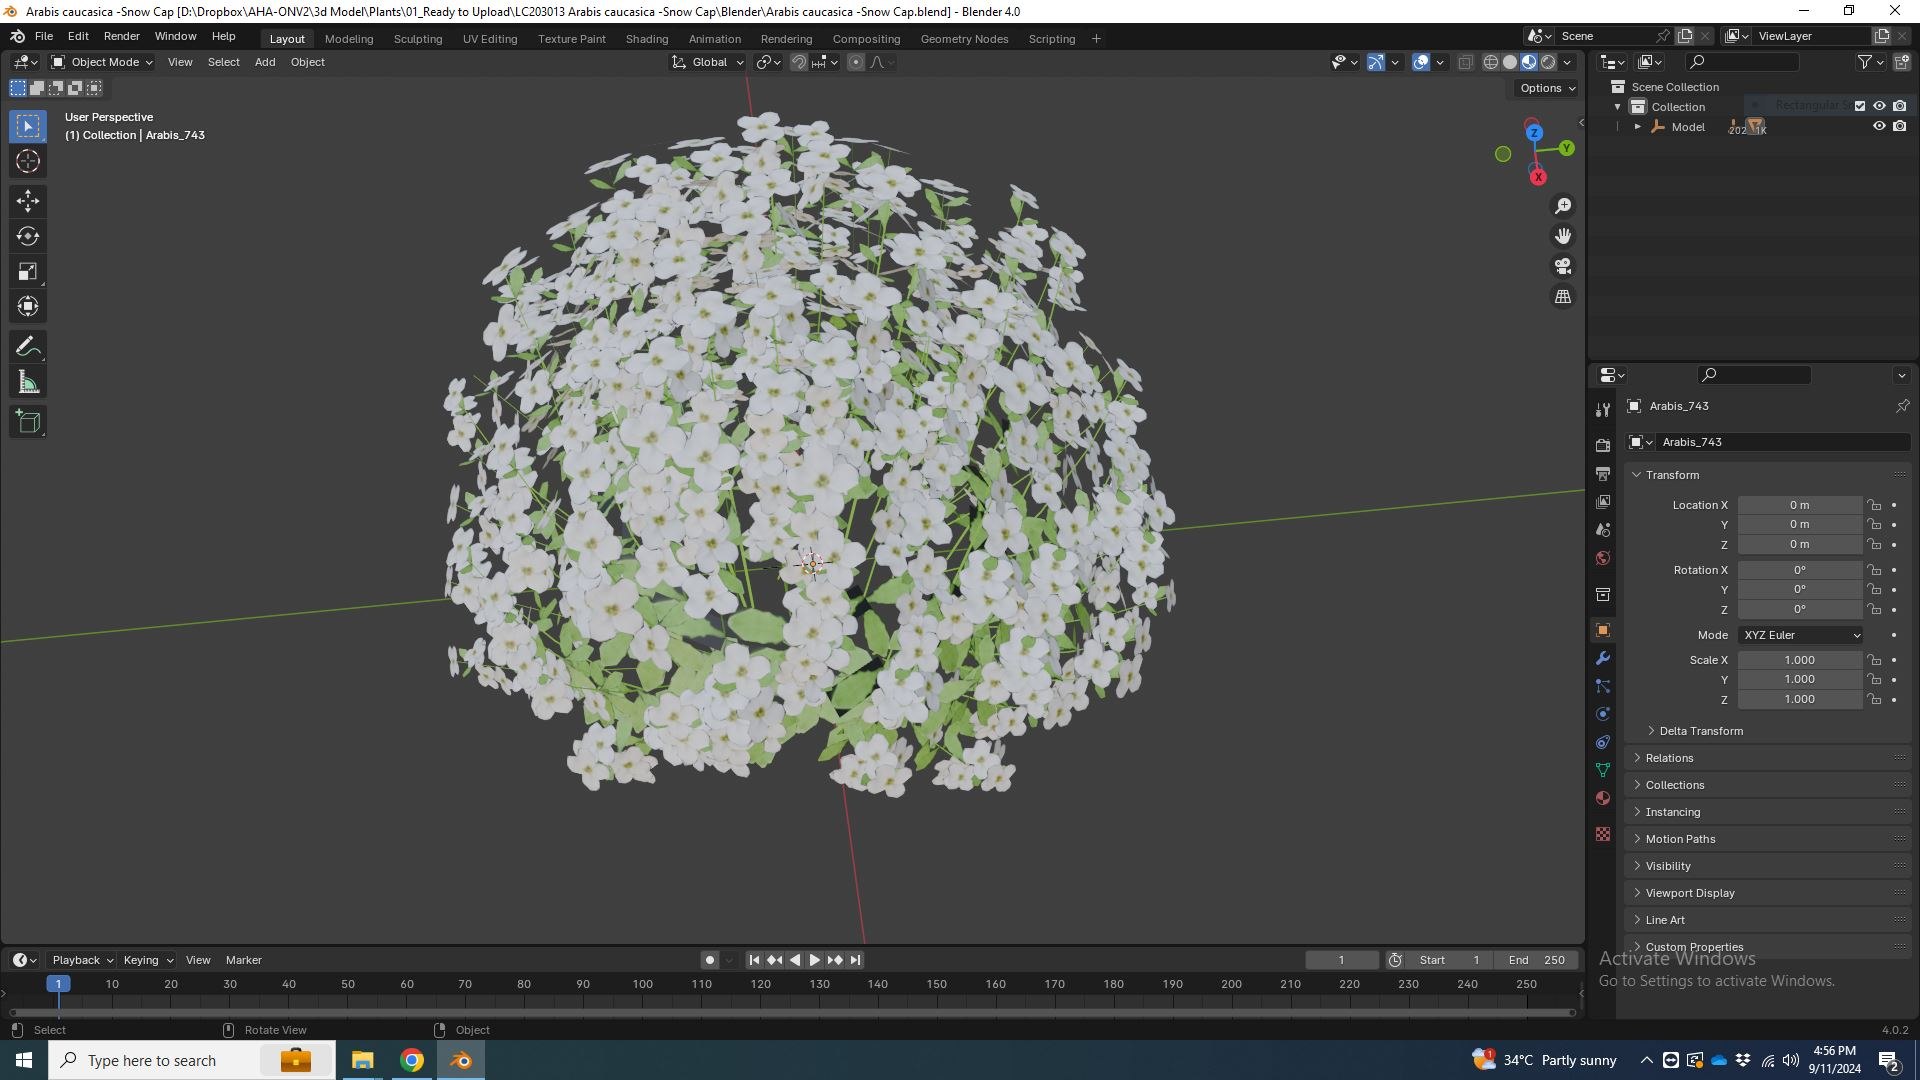Select the Transform tool

pyautogui.click(x=28, y=306)
